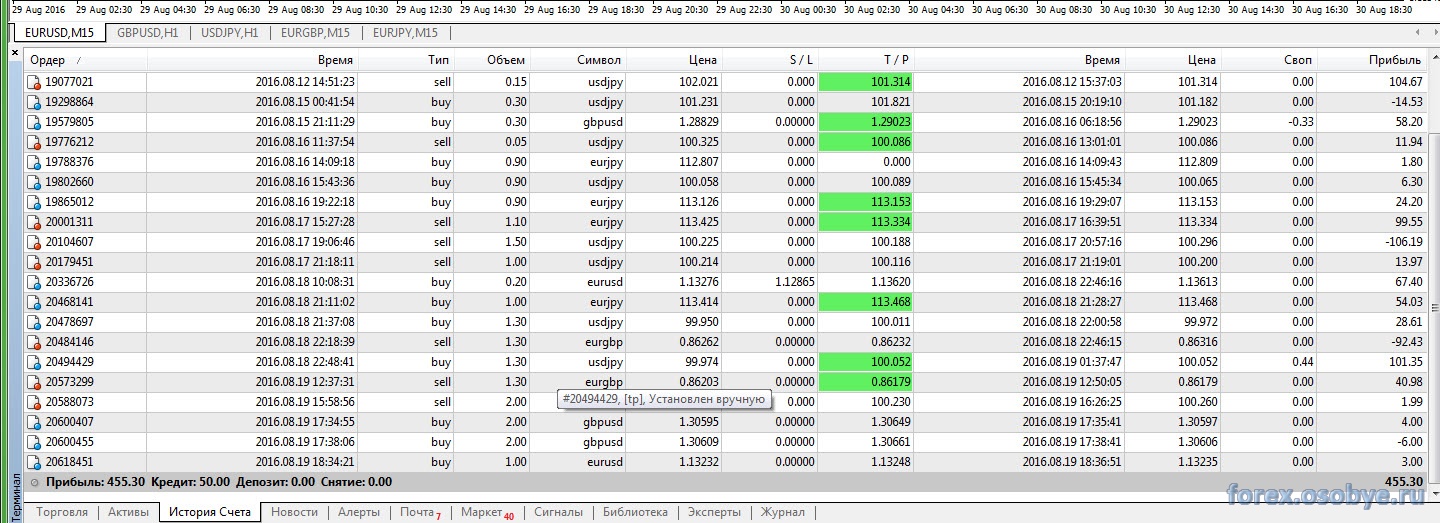Viewport: 1440px width, 523px height.
Task: Click the order icon for order 20468141
Action: (34, 302)
